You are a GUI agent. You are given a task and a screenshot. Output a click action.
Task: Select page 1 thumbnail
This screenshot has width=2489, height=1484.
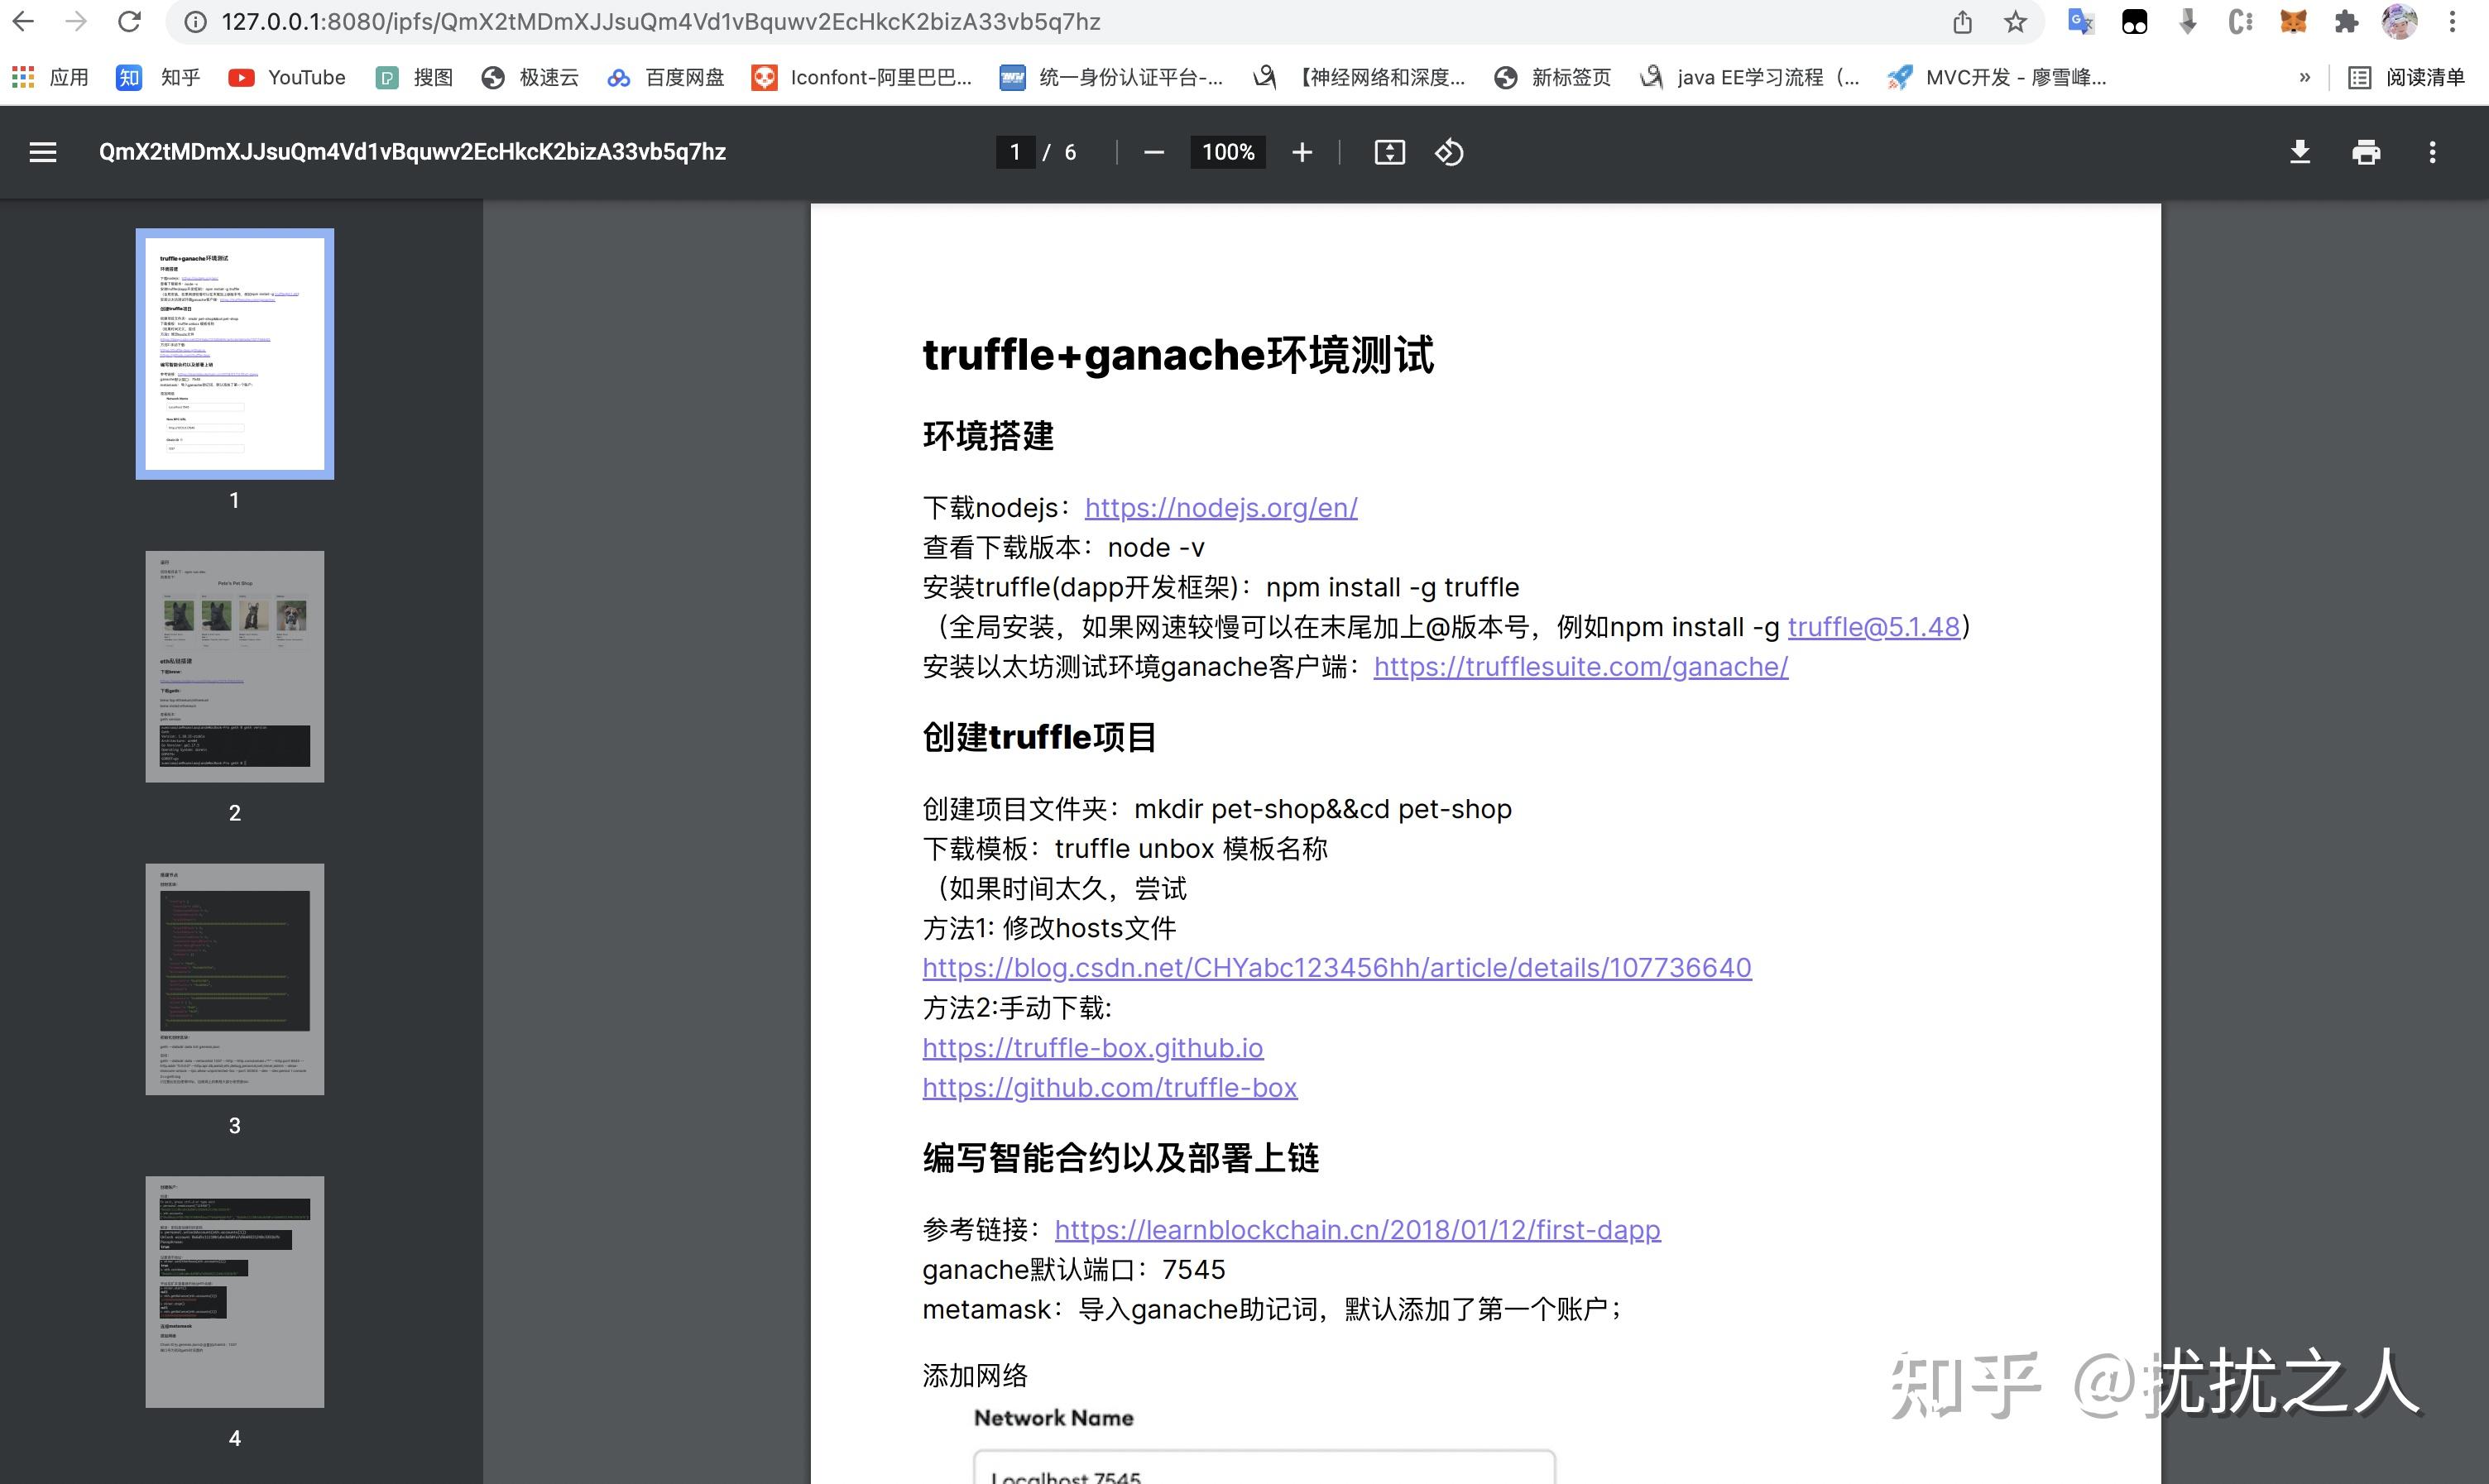(x=235, y=354)
